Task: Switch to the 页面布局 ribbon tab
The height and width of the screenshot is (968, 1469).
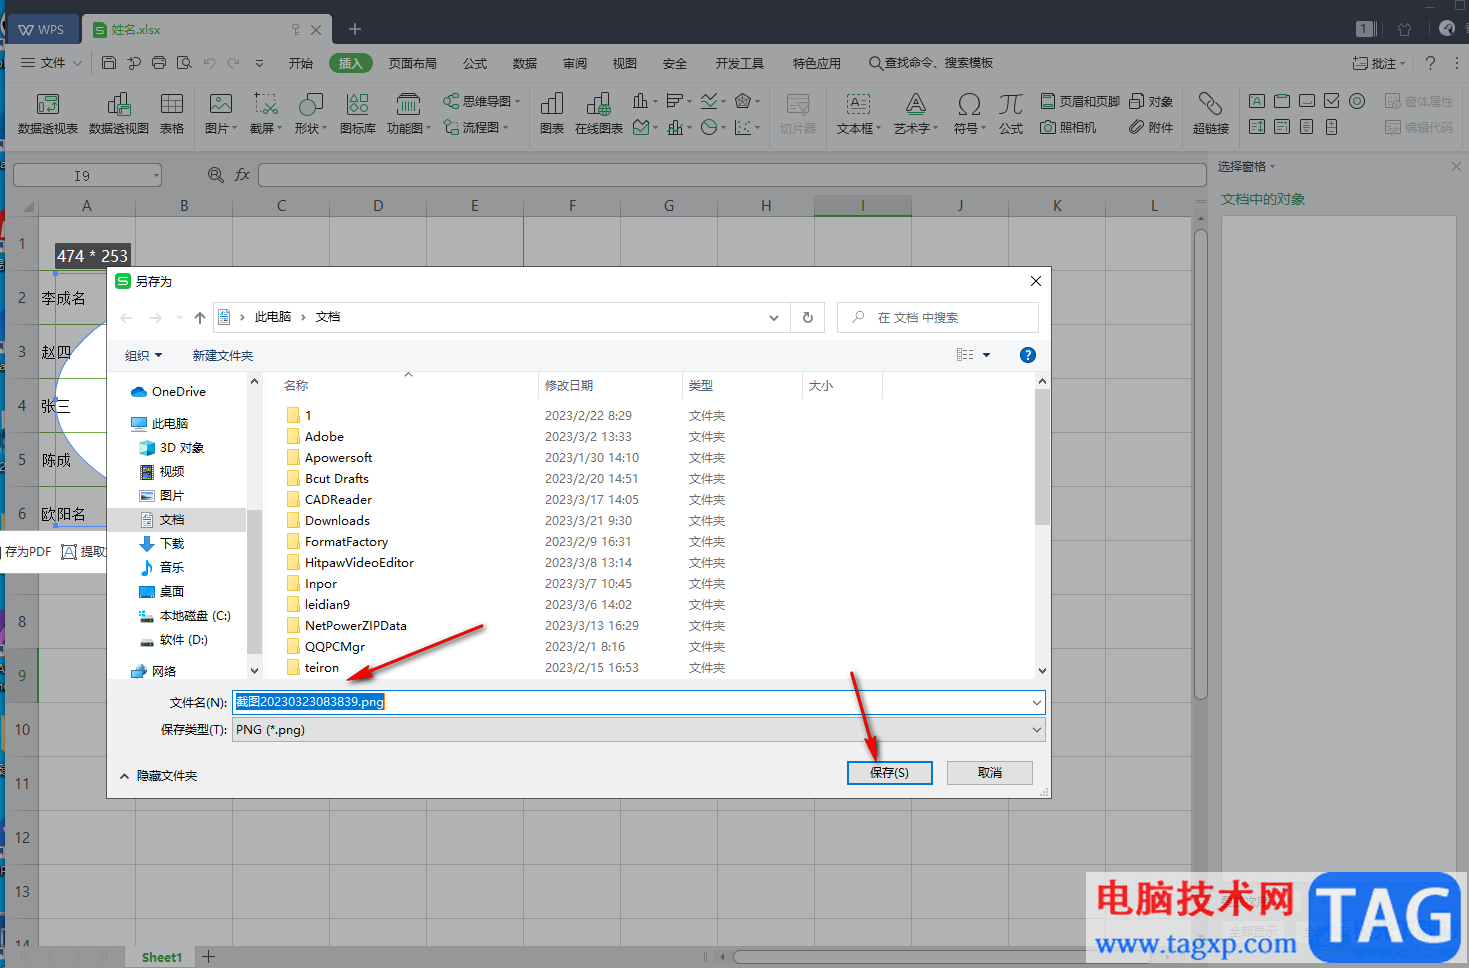Action: (x=413, y=63)
